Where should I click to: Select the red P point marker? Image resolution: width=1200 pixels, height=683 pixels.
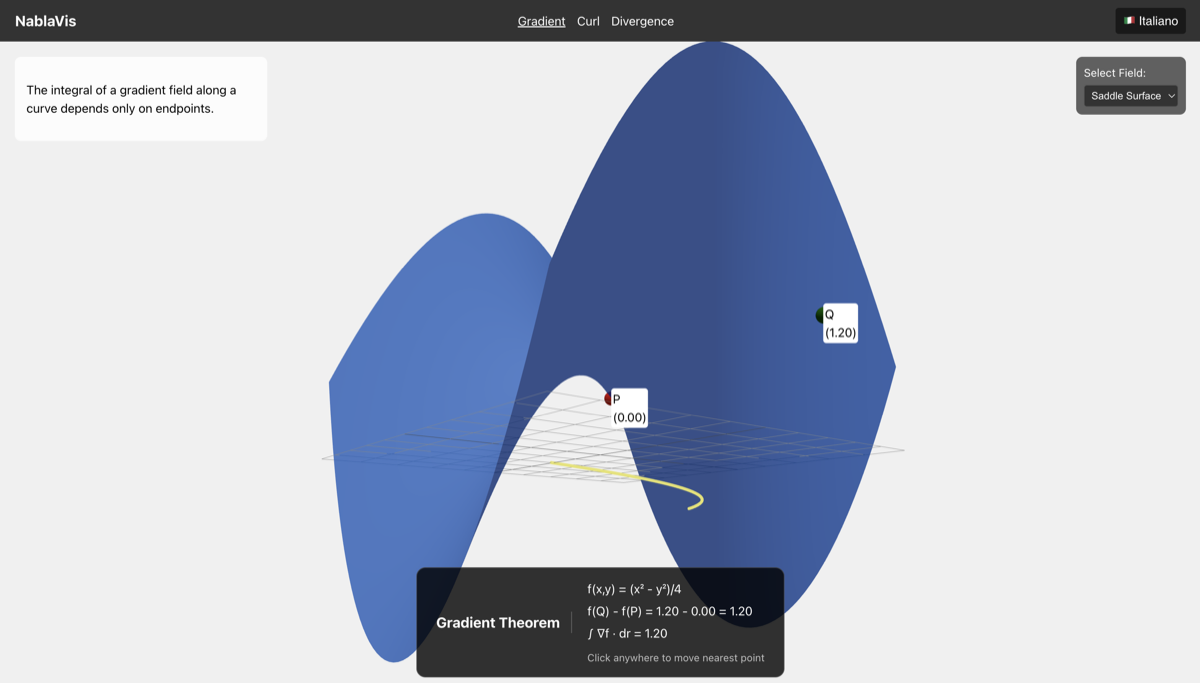pyautogui.click(x=610, y=399)
